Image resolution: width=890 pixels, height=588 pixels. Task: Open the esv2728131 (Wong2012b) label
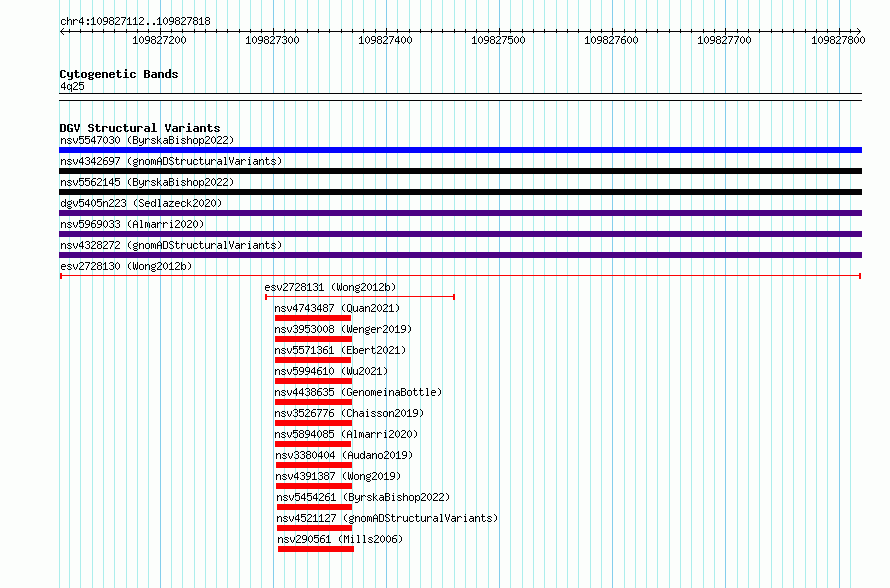point(330,287)
